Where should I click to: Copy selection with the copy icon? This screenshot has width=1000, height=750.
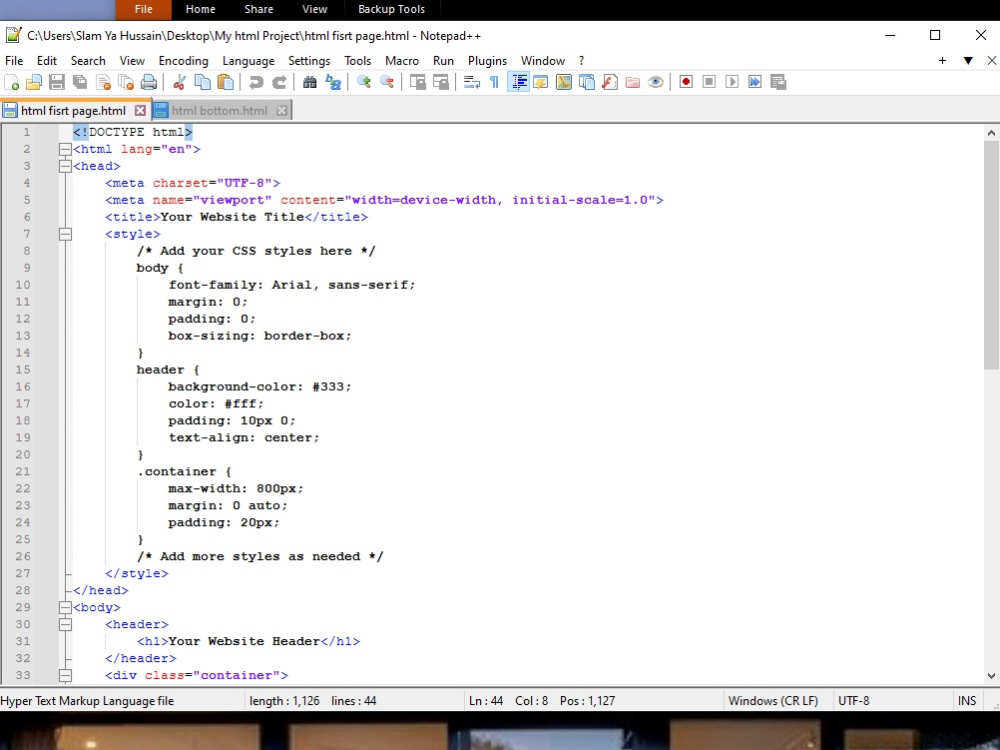(202, 82)
